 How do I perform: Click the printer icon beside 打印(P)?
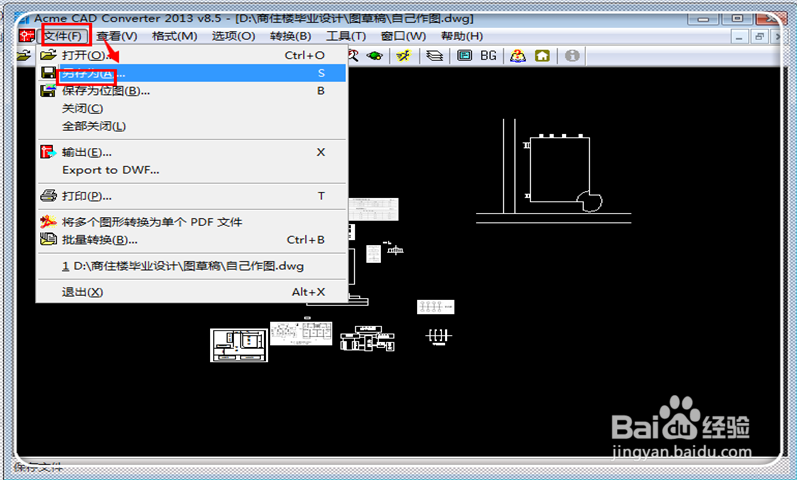click(x=48, y=196)
